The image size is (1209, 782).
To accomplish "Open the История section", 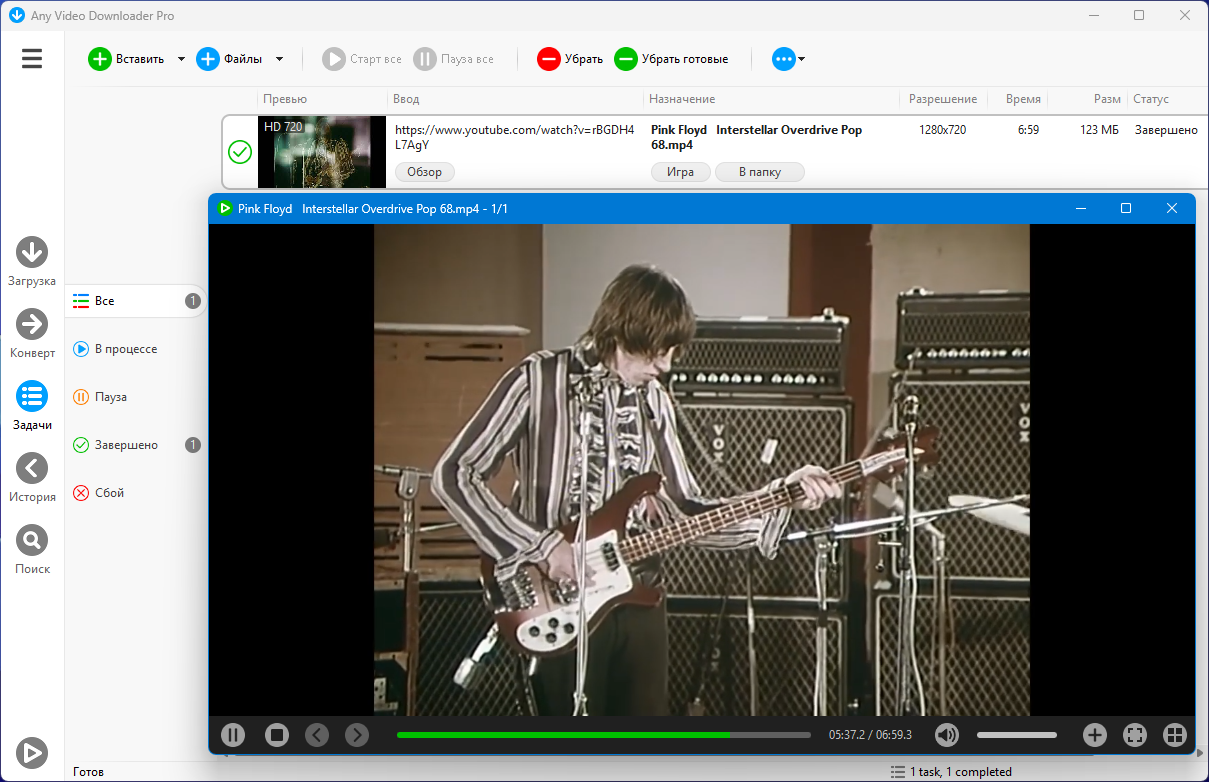I will (x=32, y=478).
